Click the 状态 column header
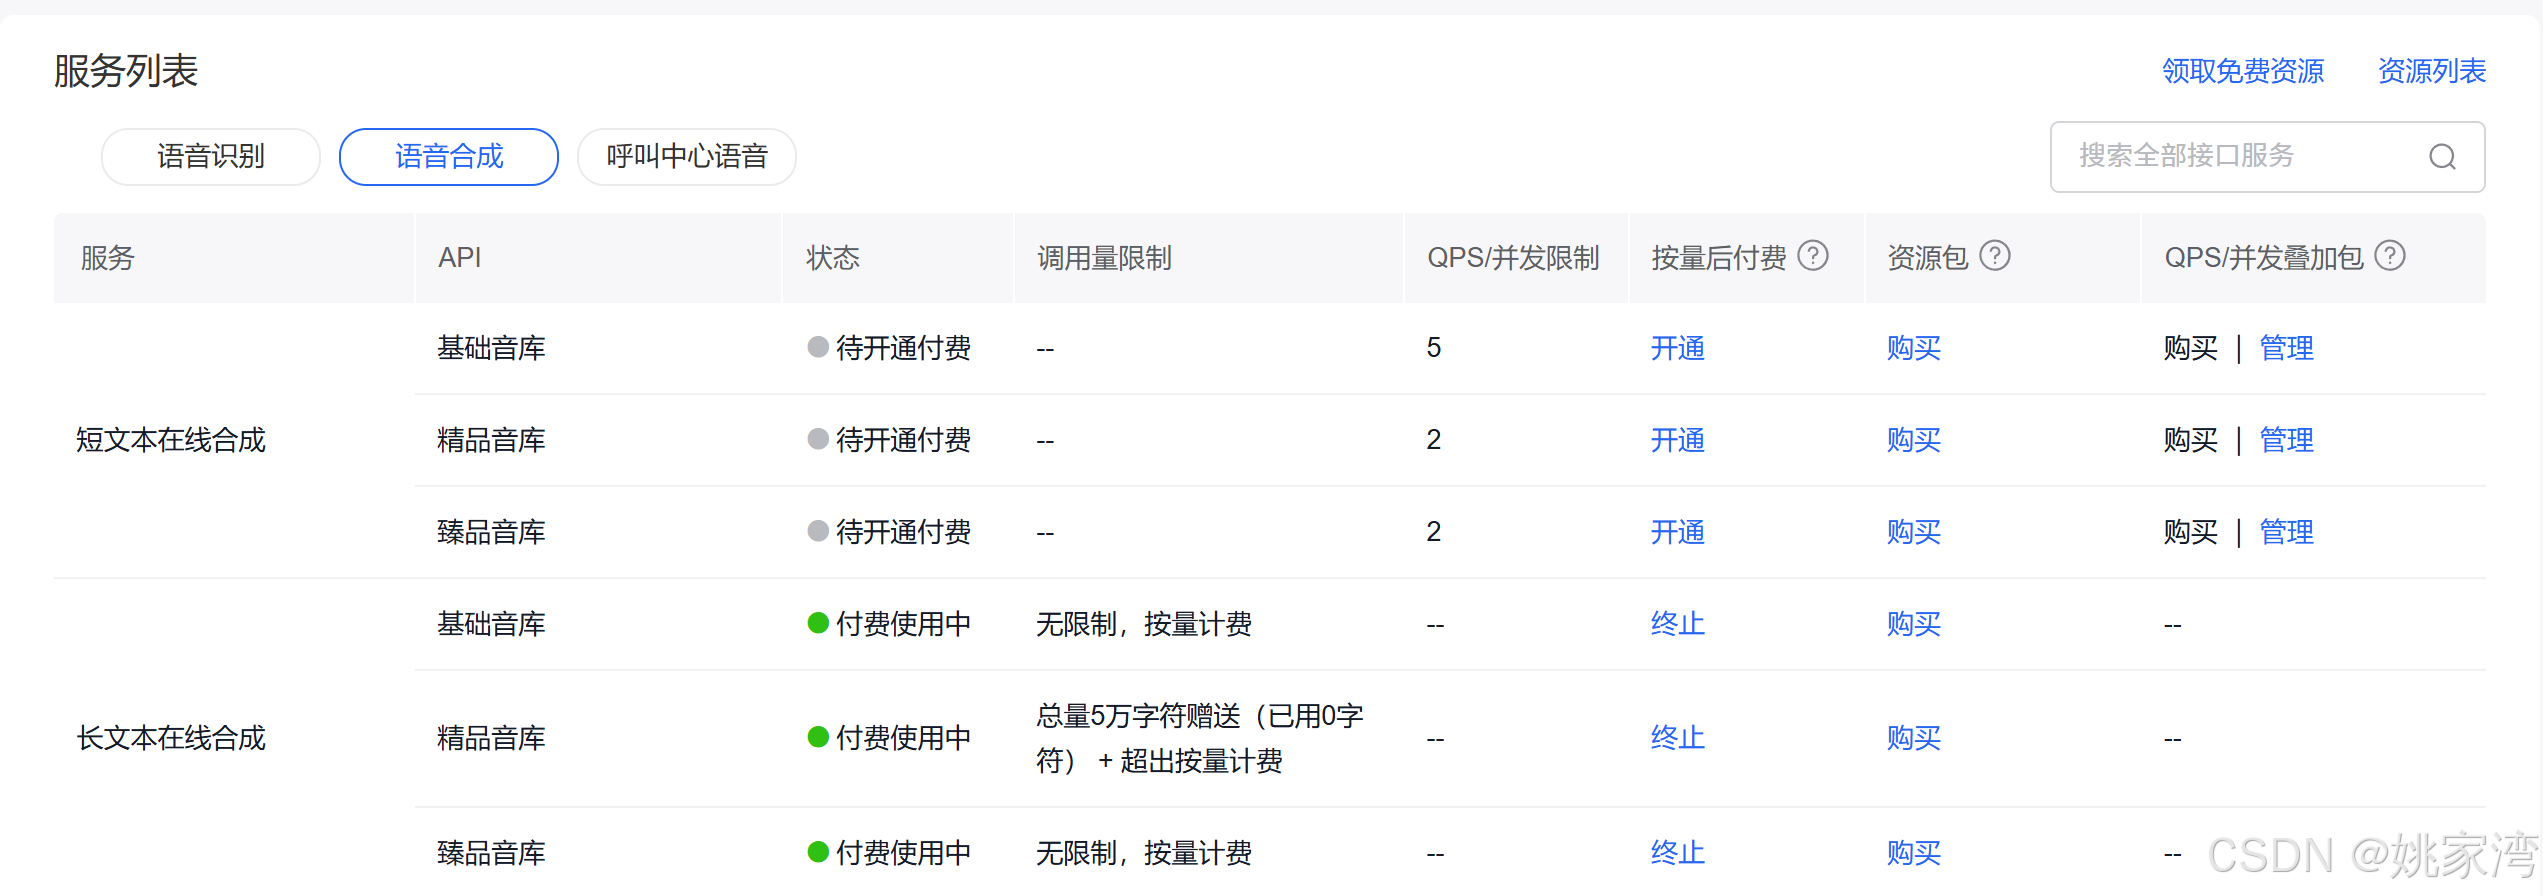 (x=833, y=258)
